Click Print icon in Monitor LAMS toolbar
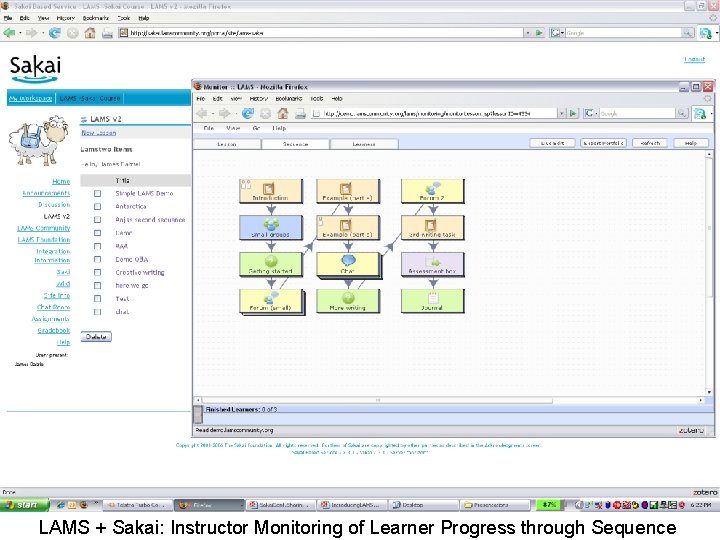 300,113
